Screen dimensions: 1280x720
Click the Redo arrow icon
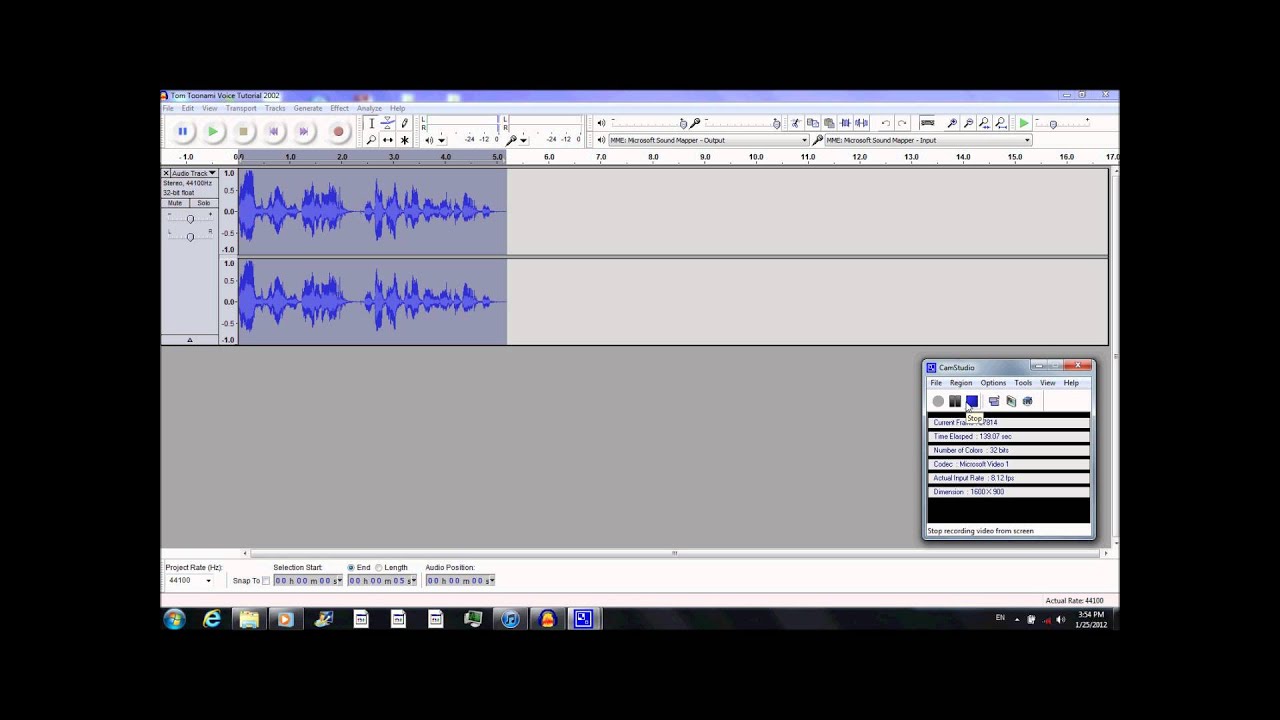pyautogui.click(x=902, y=123)
